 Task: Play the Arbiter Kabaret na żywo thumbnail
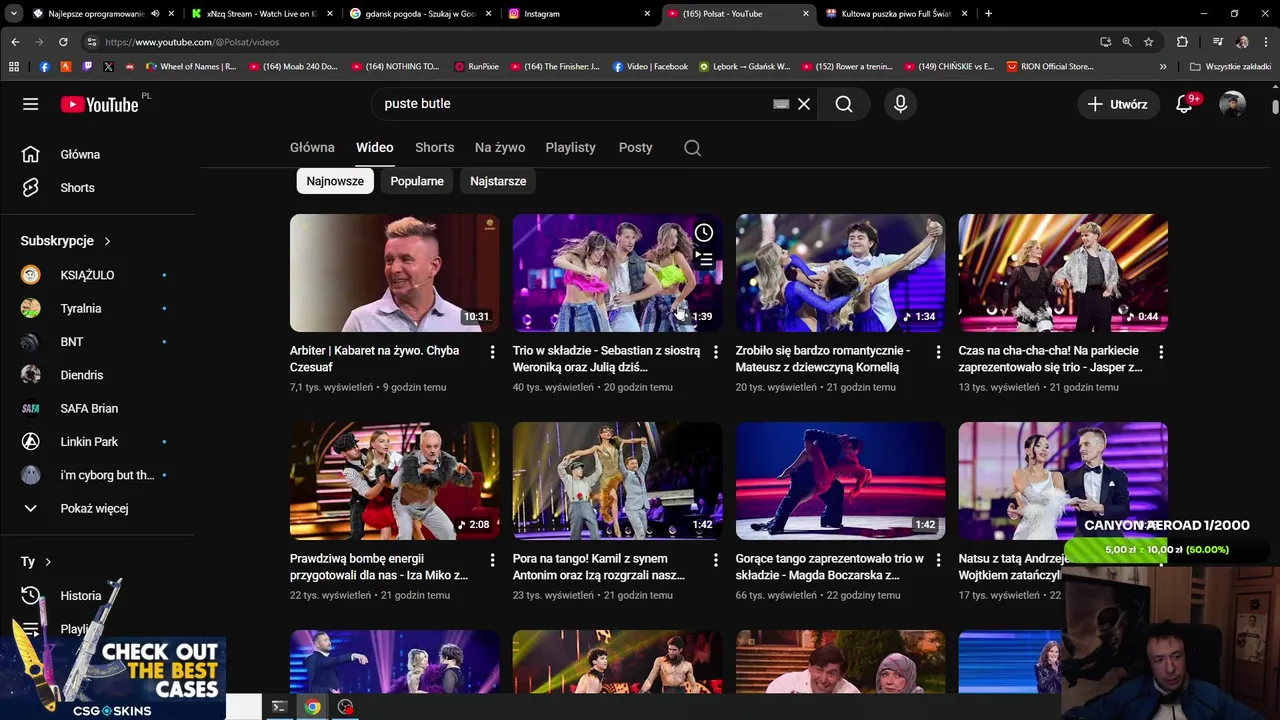point(394,273)
